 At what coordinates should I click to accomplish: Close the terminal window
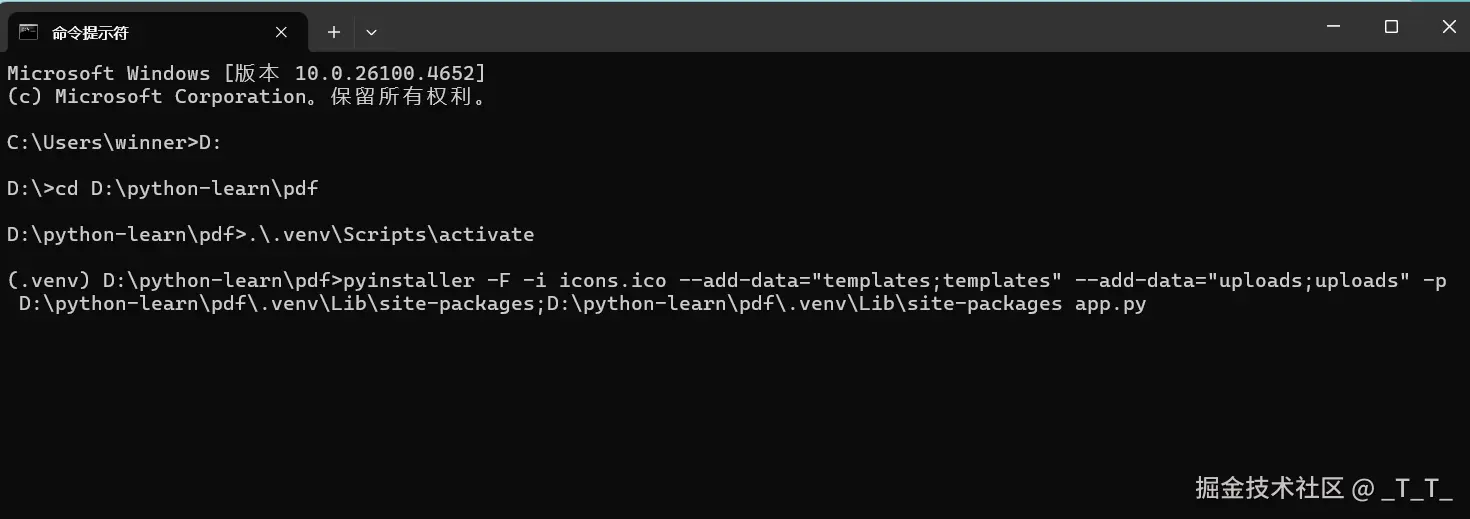coord(1449,27)
